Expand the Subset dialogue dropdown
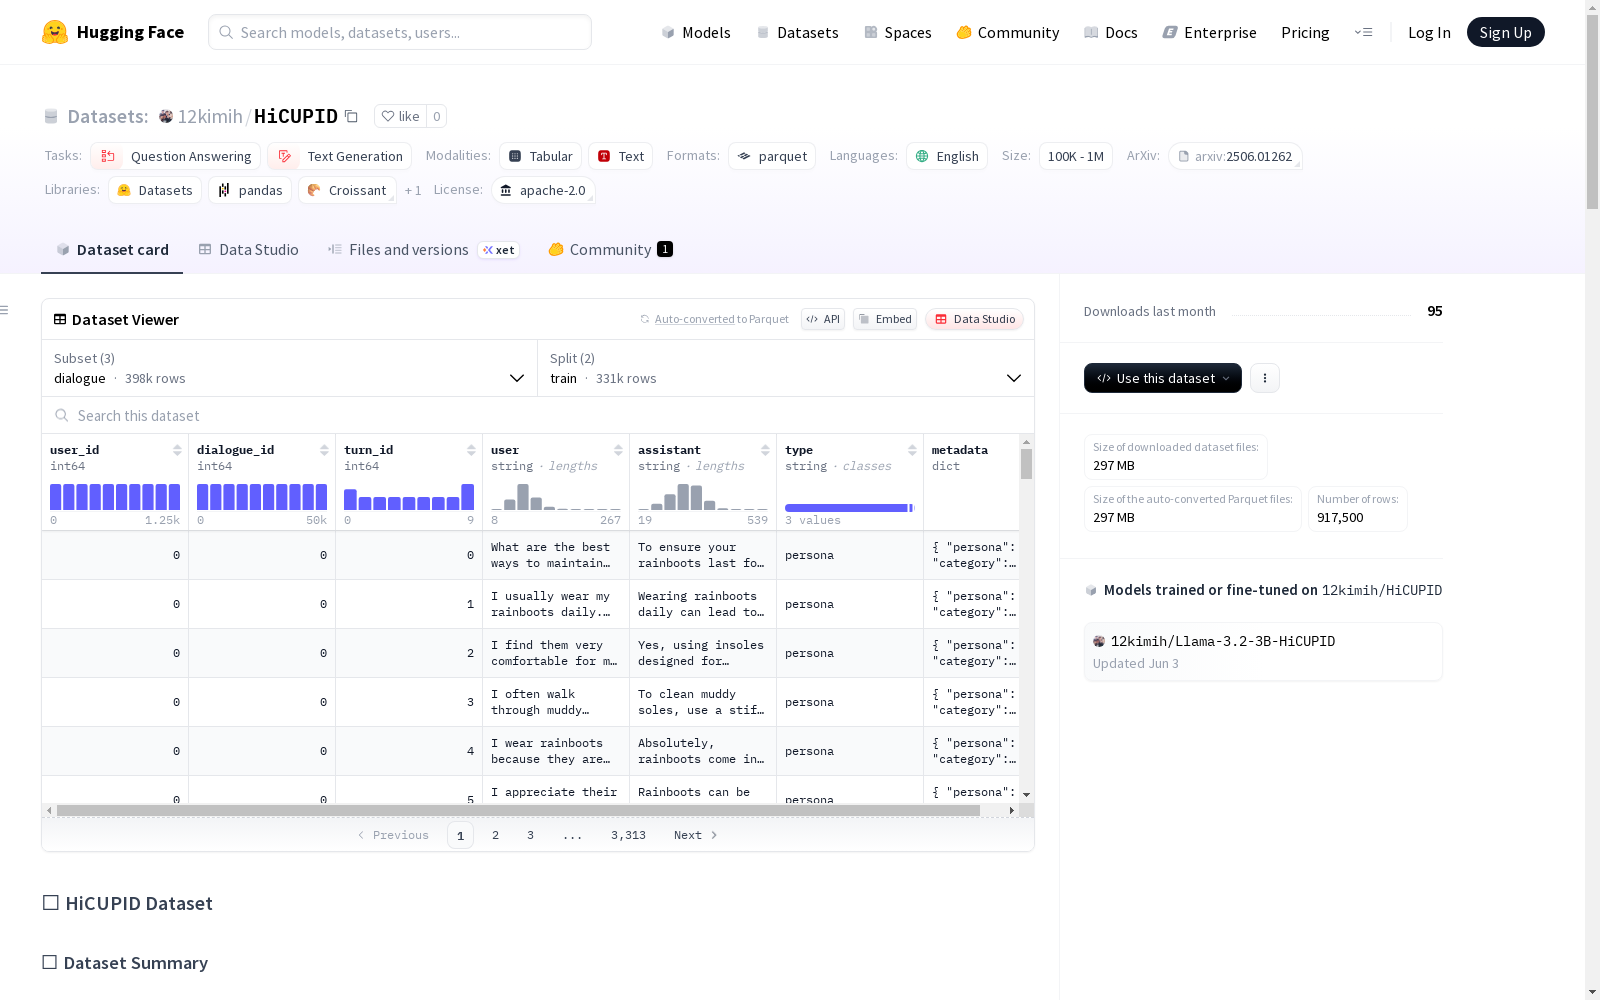 (x=289, y=368)
